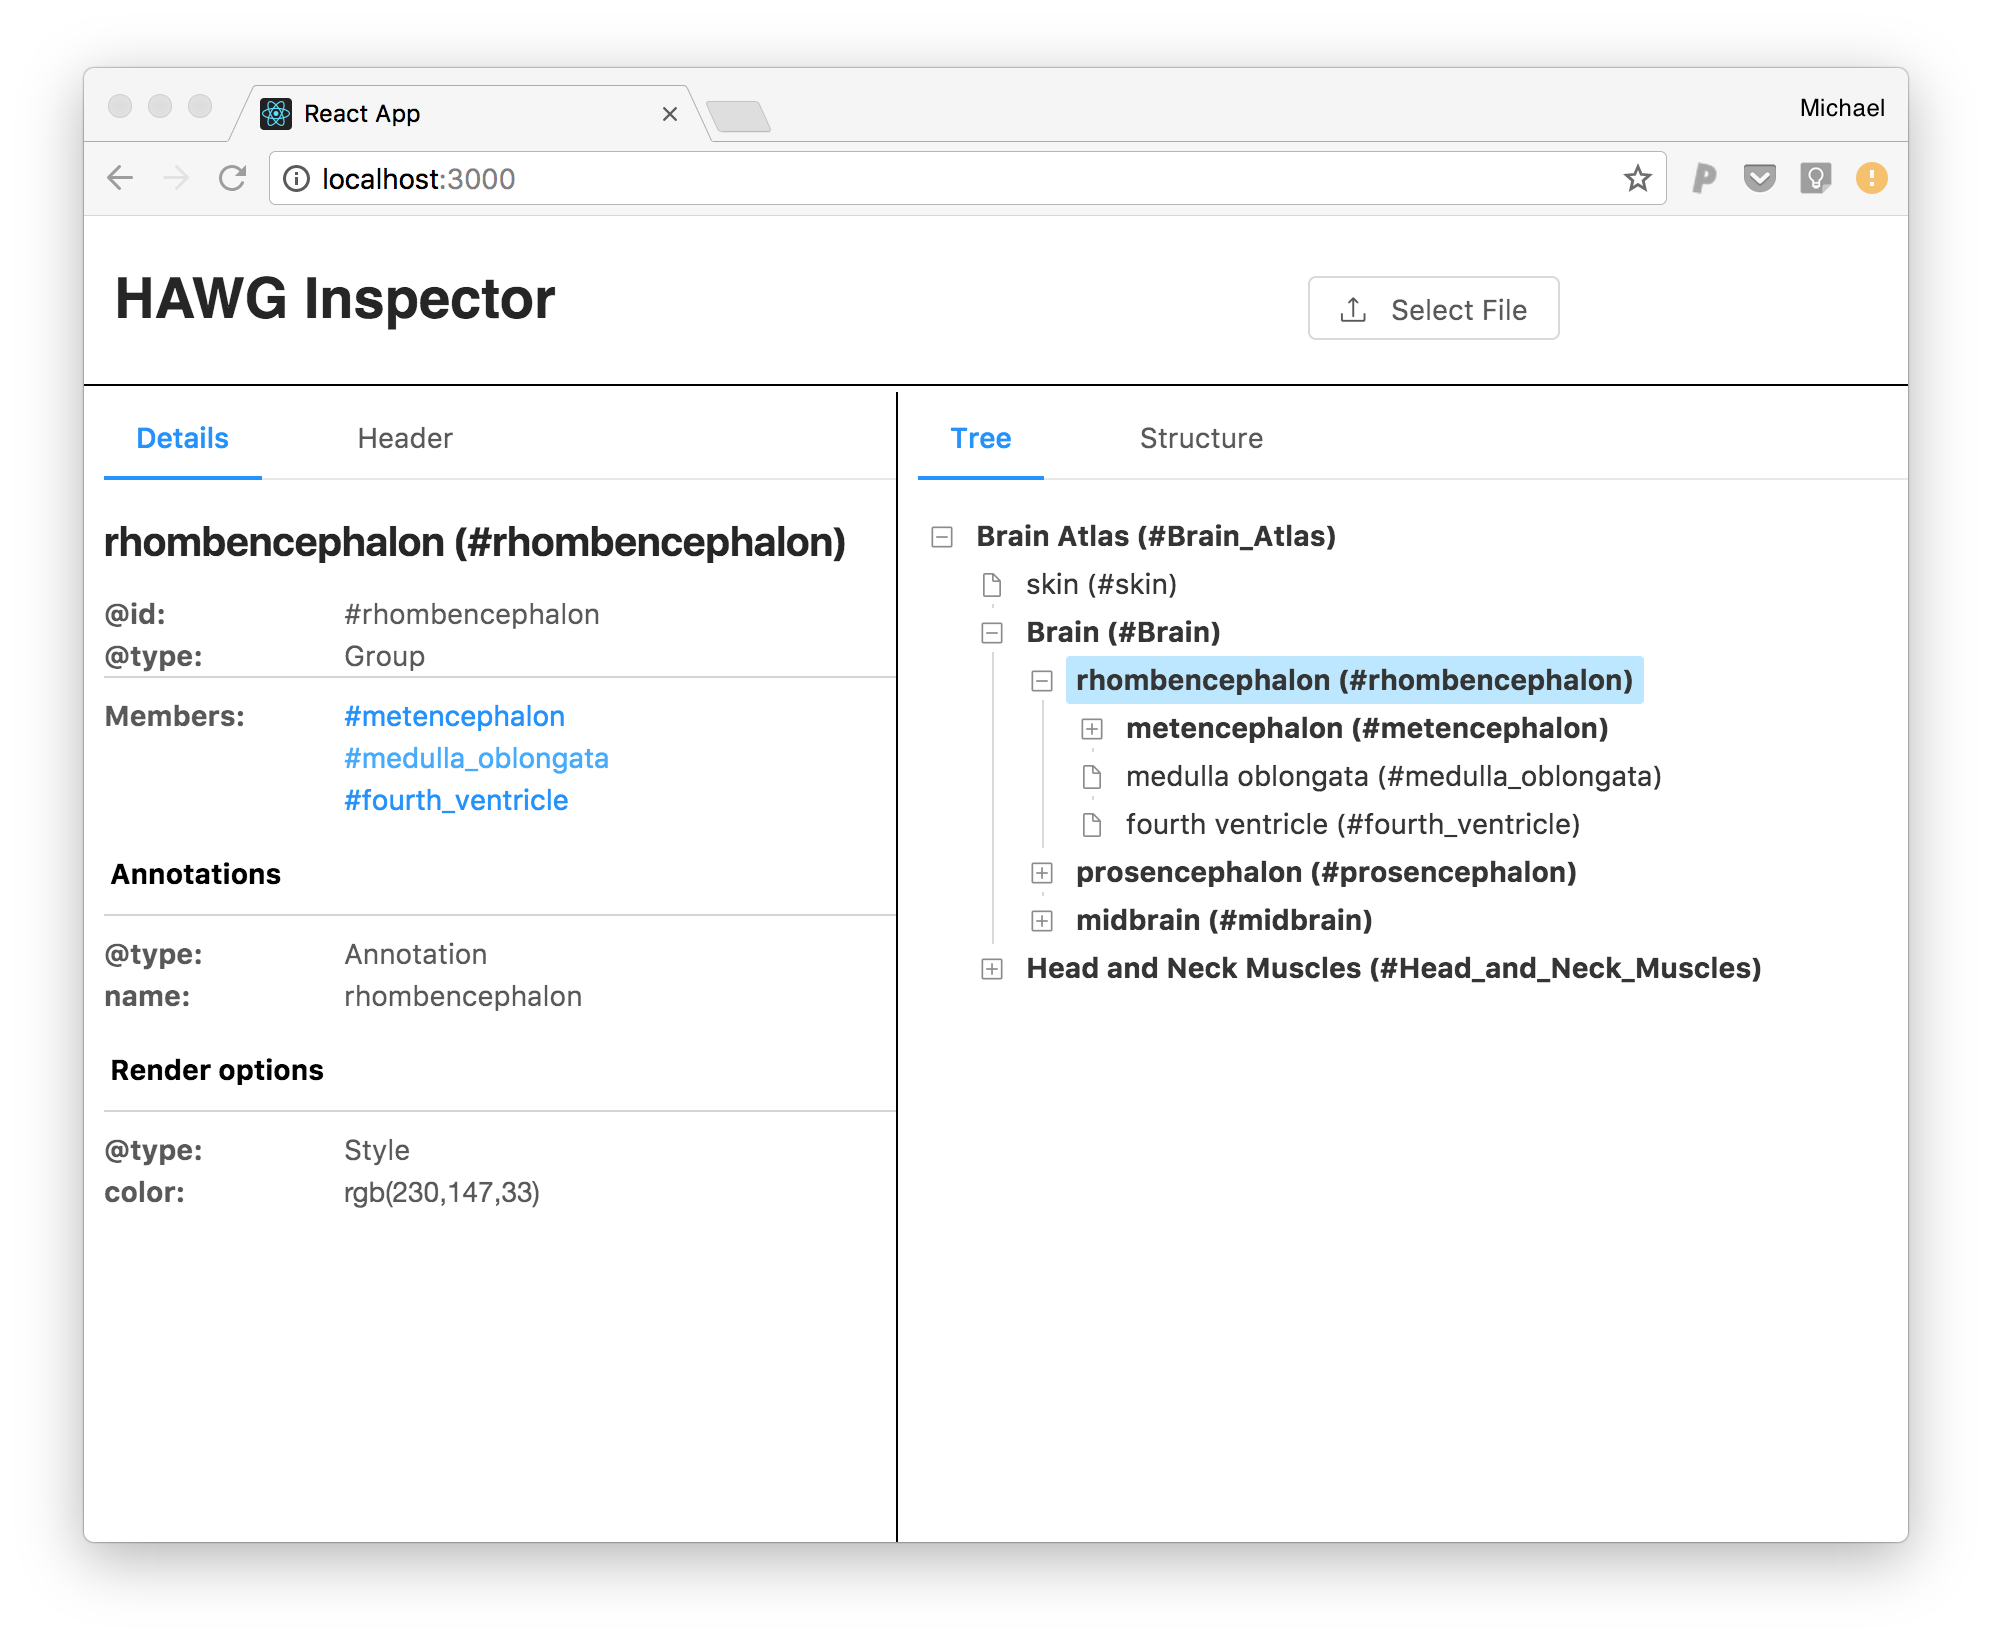Expand the prosencephalon node

tap(1042, 873)
